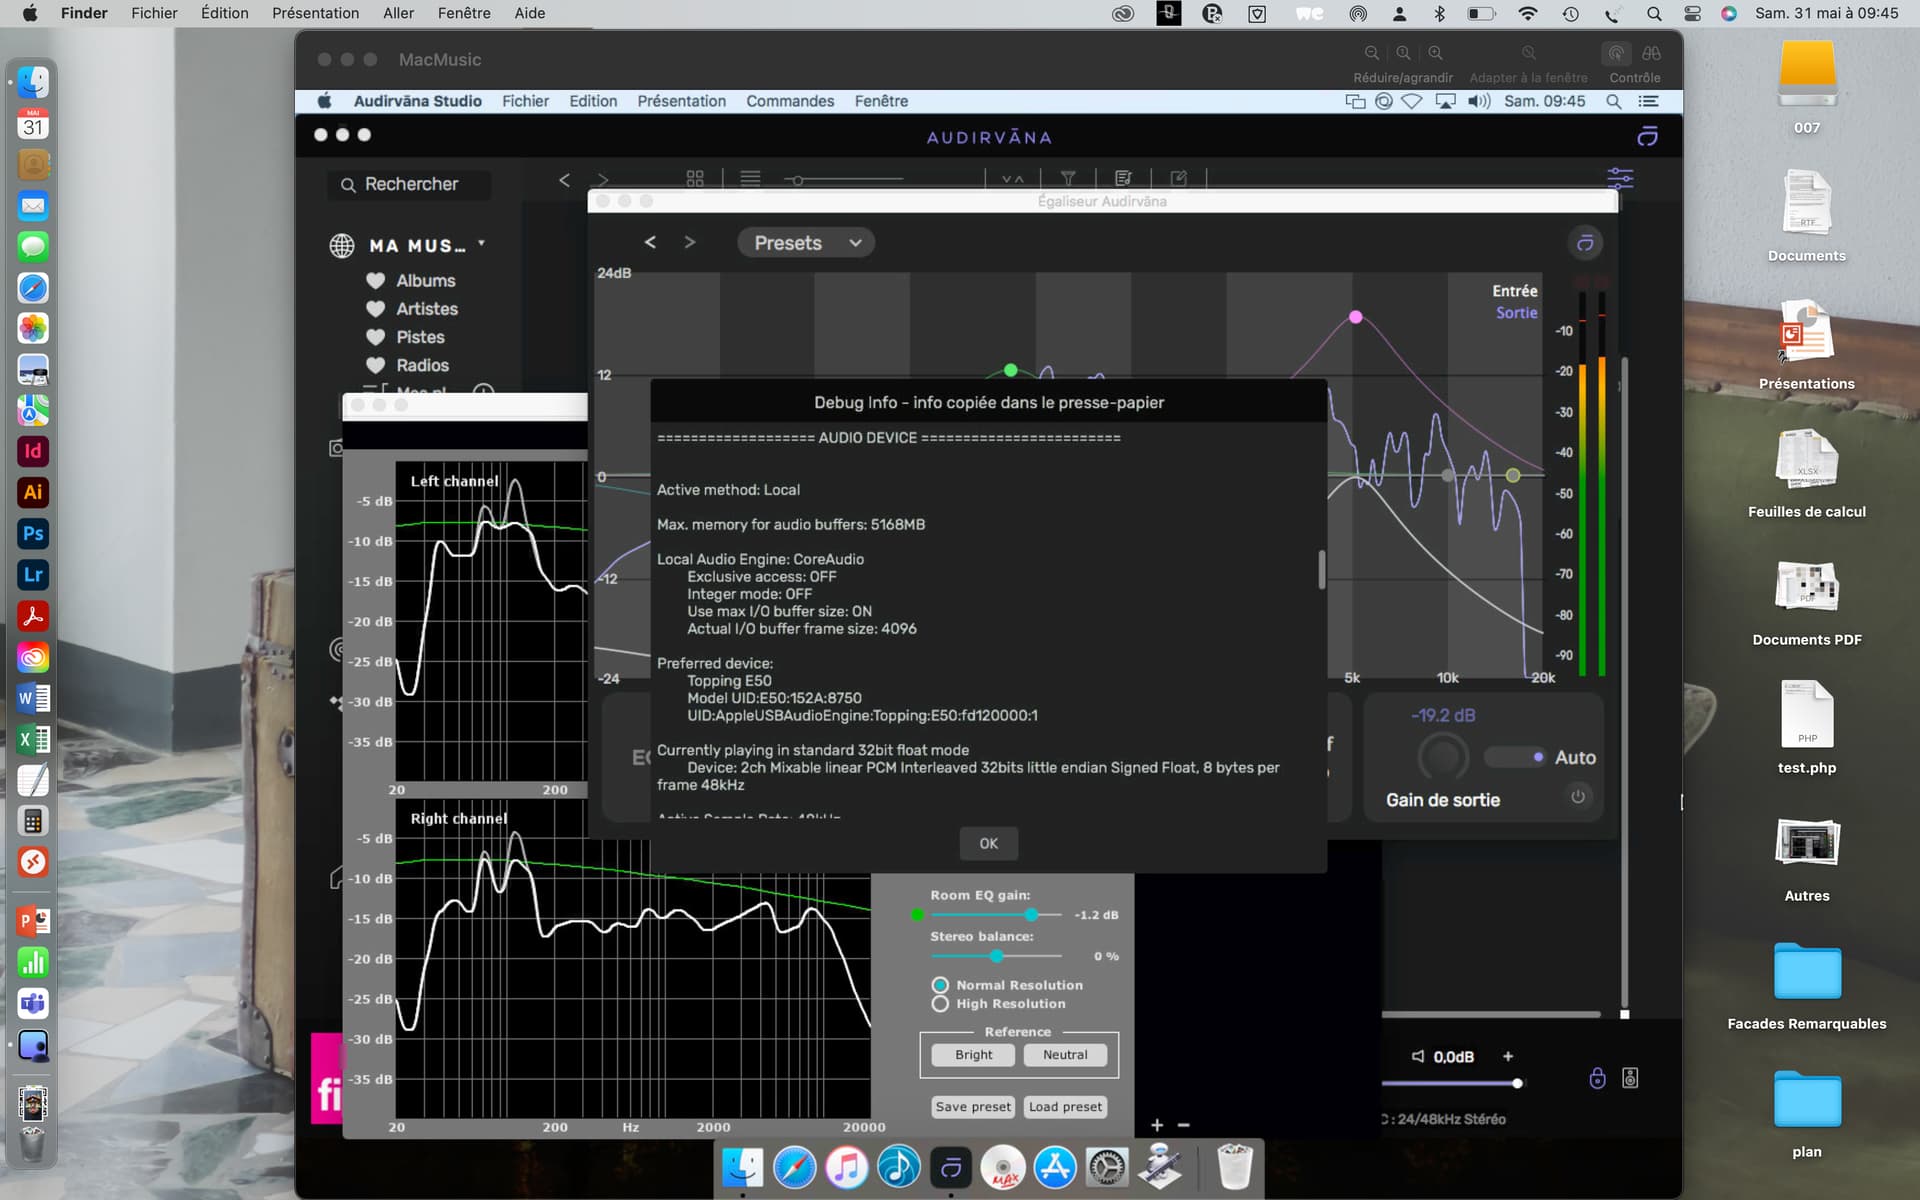Viewport: 1920px width, 1200px height.
Task: Switch to list view in Audirvana toolbar
Action: click(750, 179)
